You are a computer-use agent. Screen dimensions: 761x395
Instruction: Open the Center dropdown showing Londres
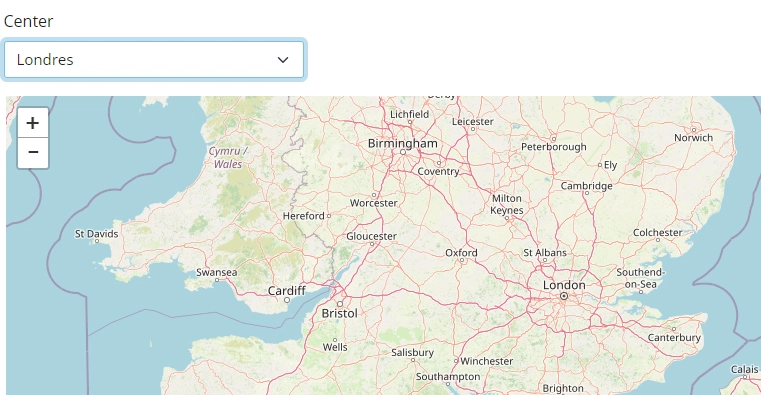[154, 60]
